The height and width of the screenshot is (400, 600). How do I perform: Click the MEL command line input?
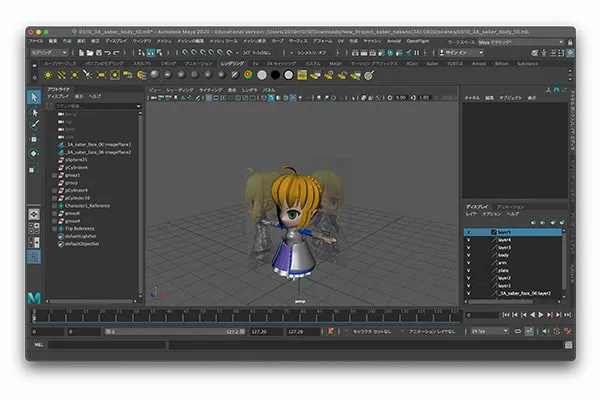click(107, 345)
